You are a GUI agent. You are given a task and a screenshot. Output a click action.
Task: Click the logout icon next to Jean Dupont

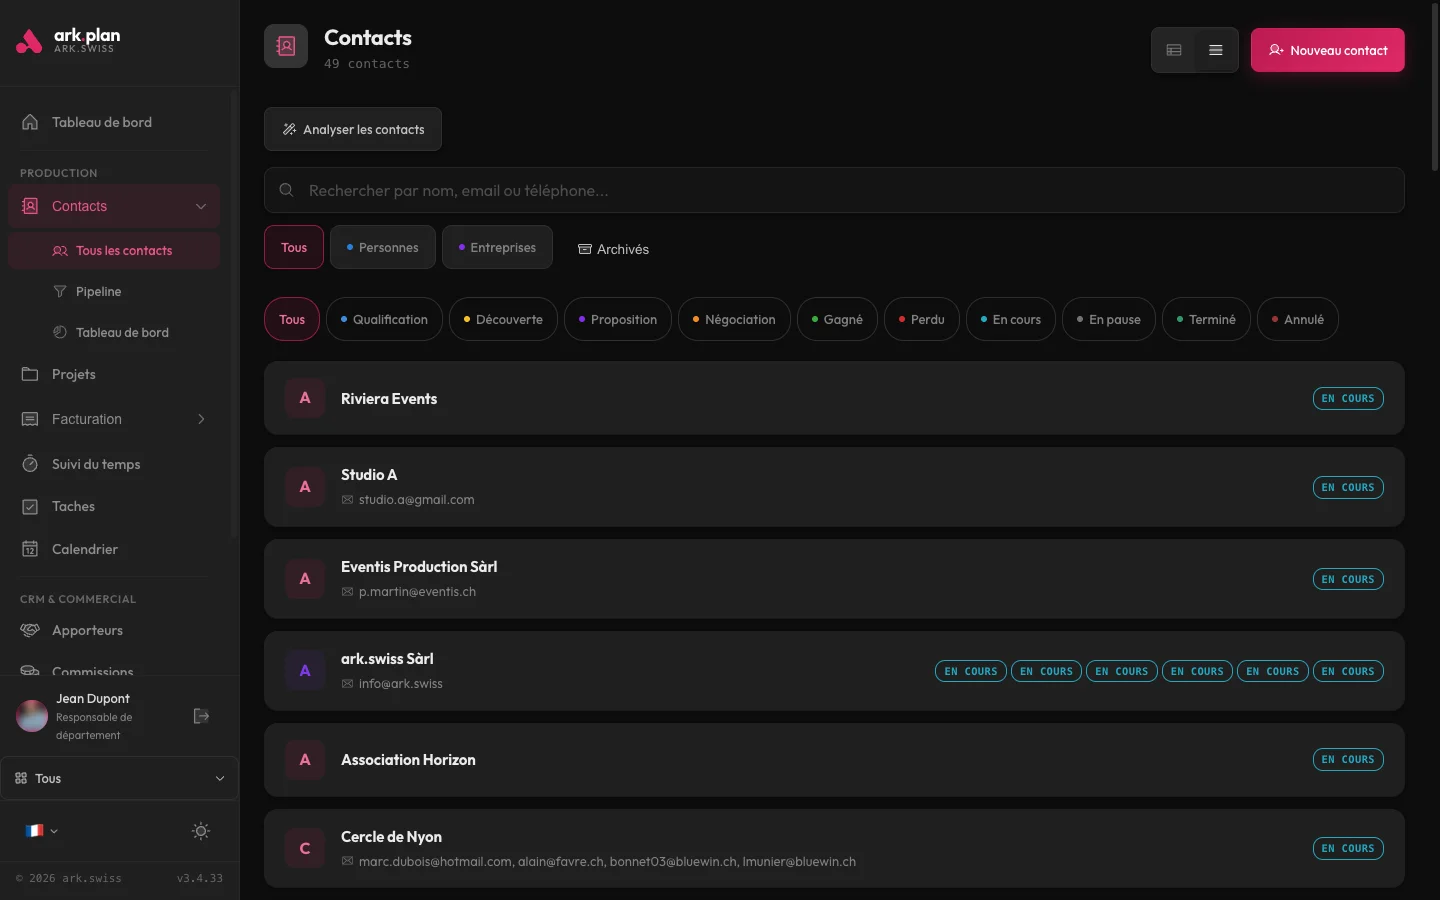pos(201,716)
